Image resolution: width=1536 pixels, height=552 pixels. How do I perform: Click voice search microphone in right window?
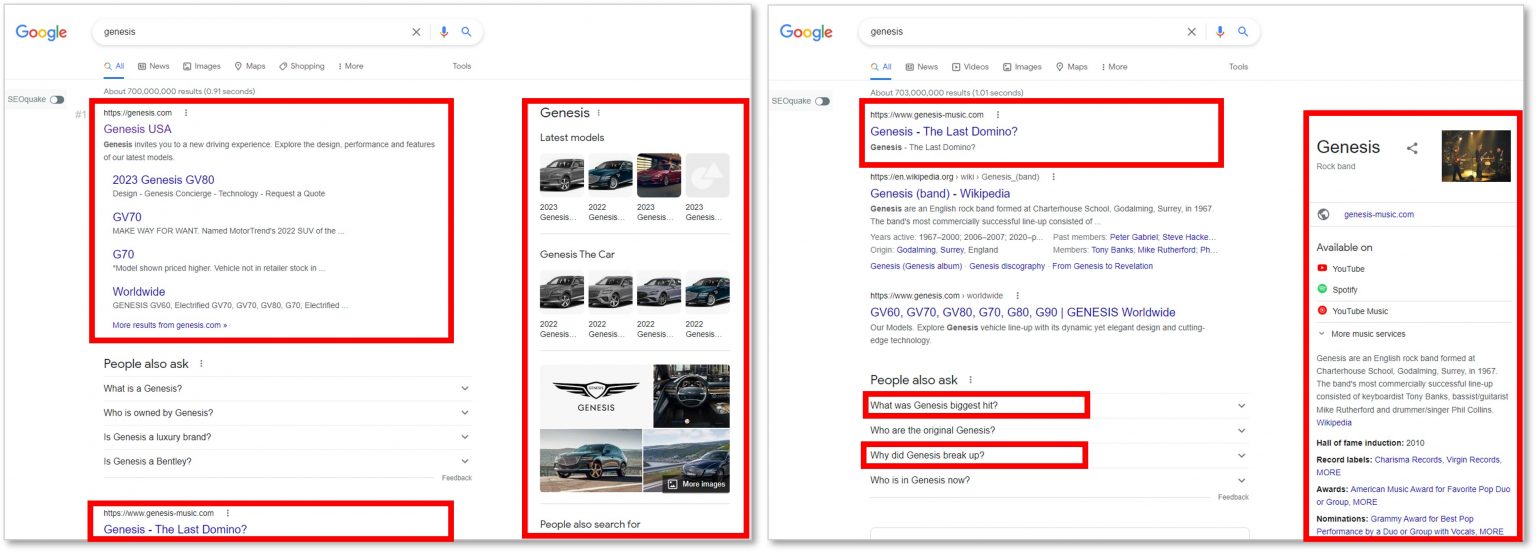1219,32
